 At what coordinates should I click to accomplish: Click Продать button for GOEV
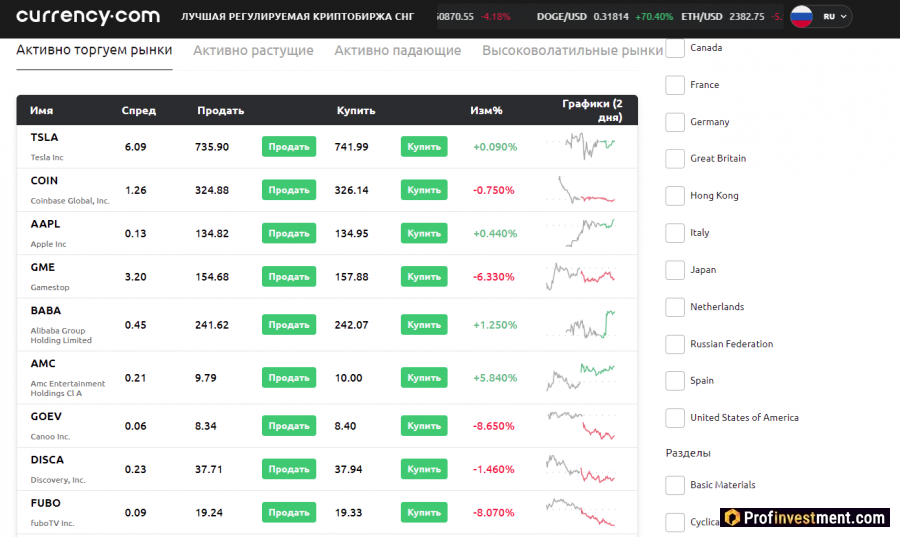click(289, 426)
